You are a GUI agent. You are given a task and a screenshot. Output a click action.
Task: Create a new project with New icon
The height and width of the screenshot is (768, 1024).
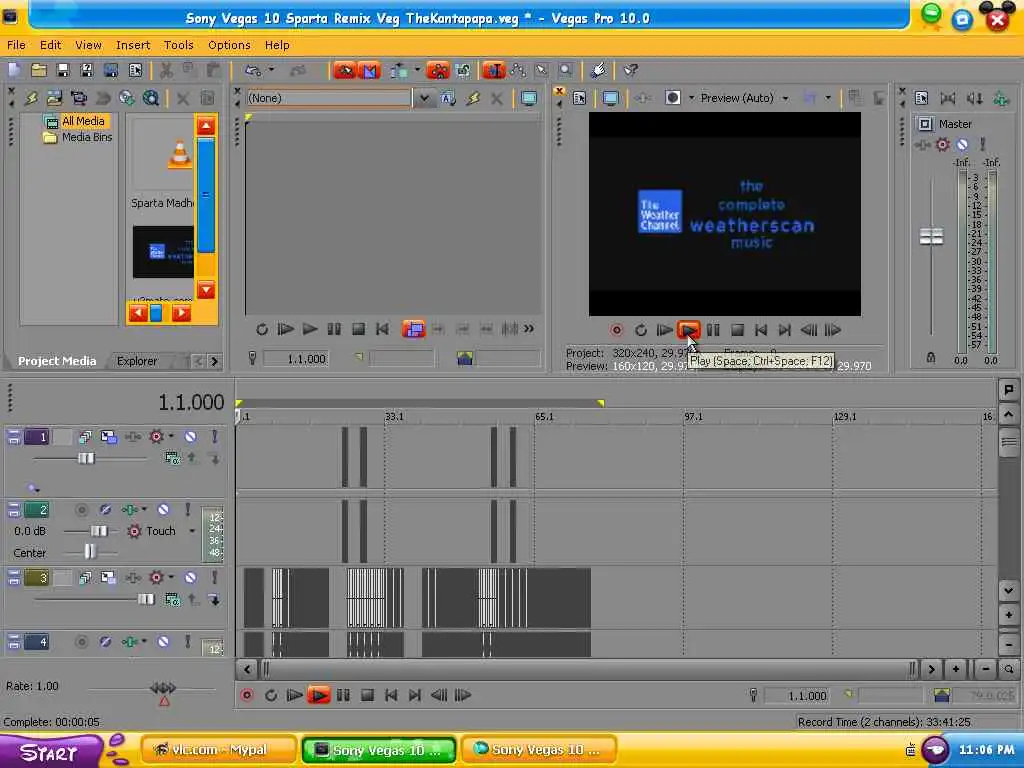pyautogui.click(x=15, y=70)
